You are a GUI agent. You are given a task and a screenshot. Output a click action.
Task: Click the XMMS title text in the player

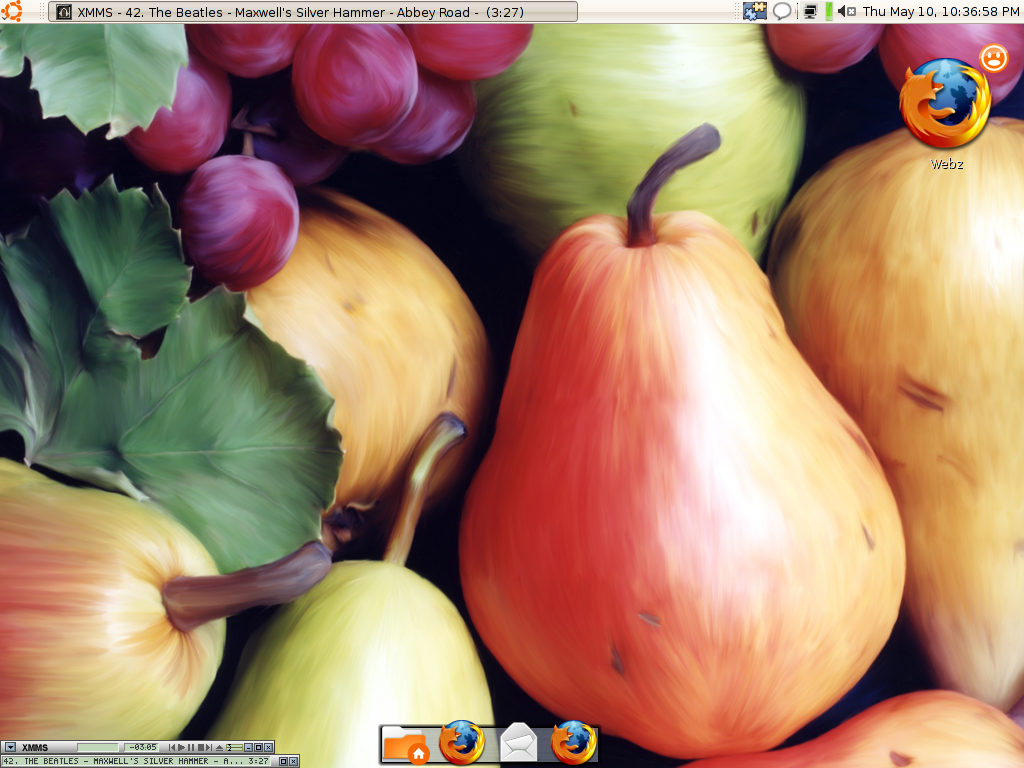[35, 747]
